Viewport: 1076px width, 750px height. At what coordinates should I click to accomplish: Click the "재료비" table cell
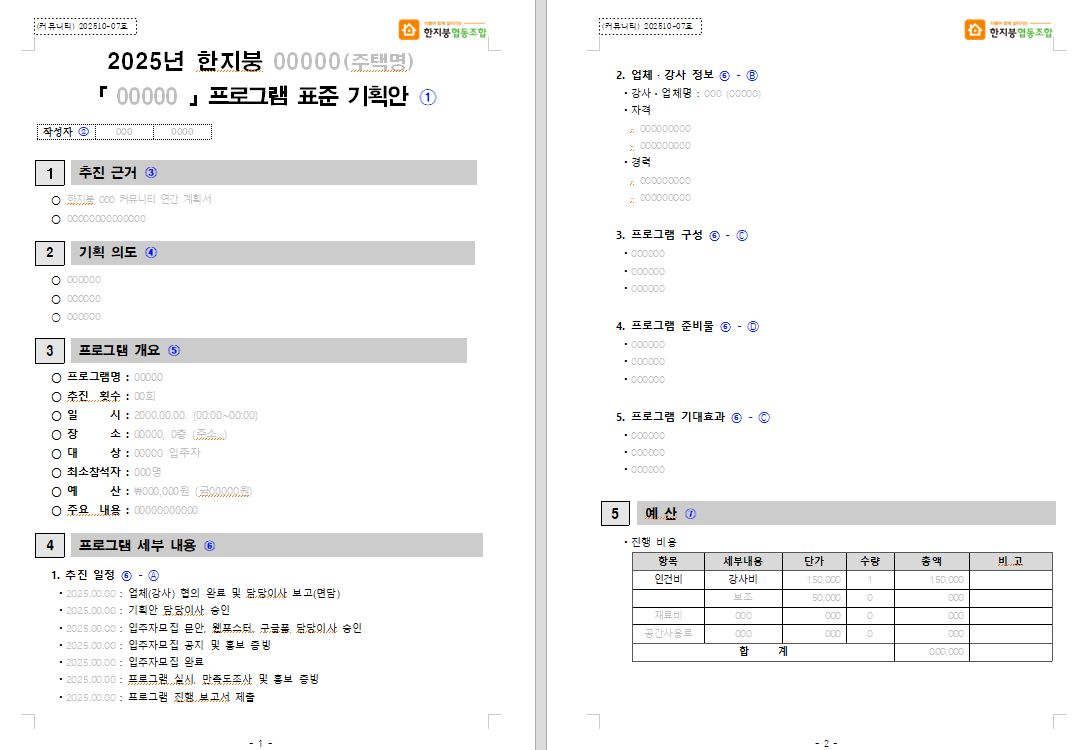668,616
